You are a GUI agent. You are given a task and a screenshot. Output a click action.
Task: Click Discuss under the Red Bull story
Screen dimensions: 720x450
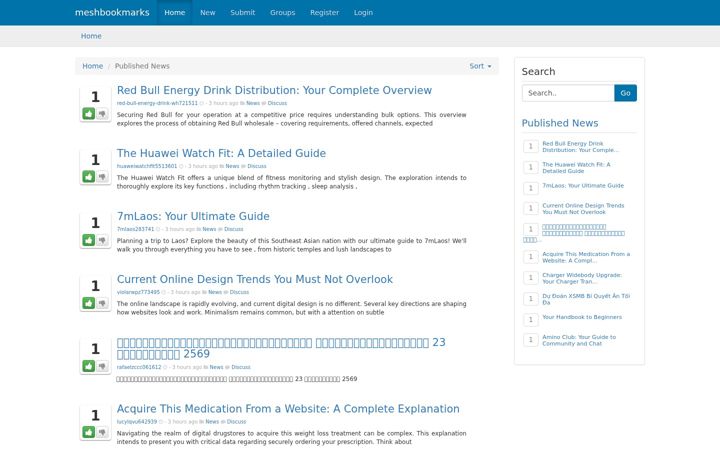pyautogui.click(x=277, y=103)
